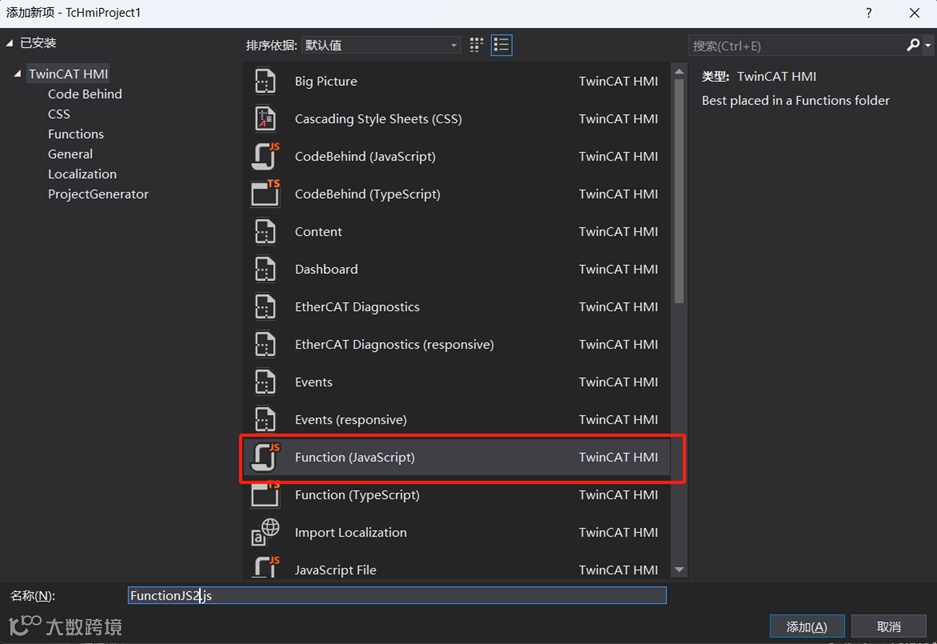Open the sort order dropdown 默认值
Screen dimensions: 937x644
tap(381, 45)
